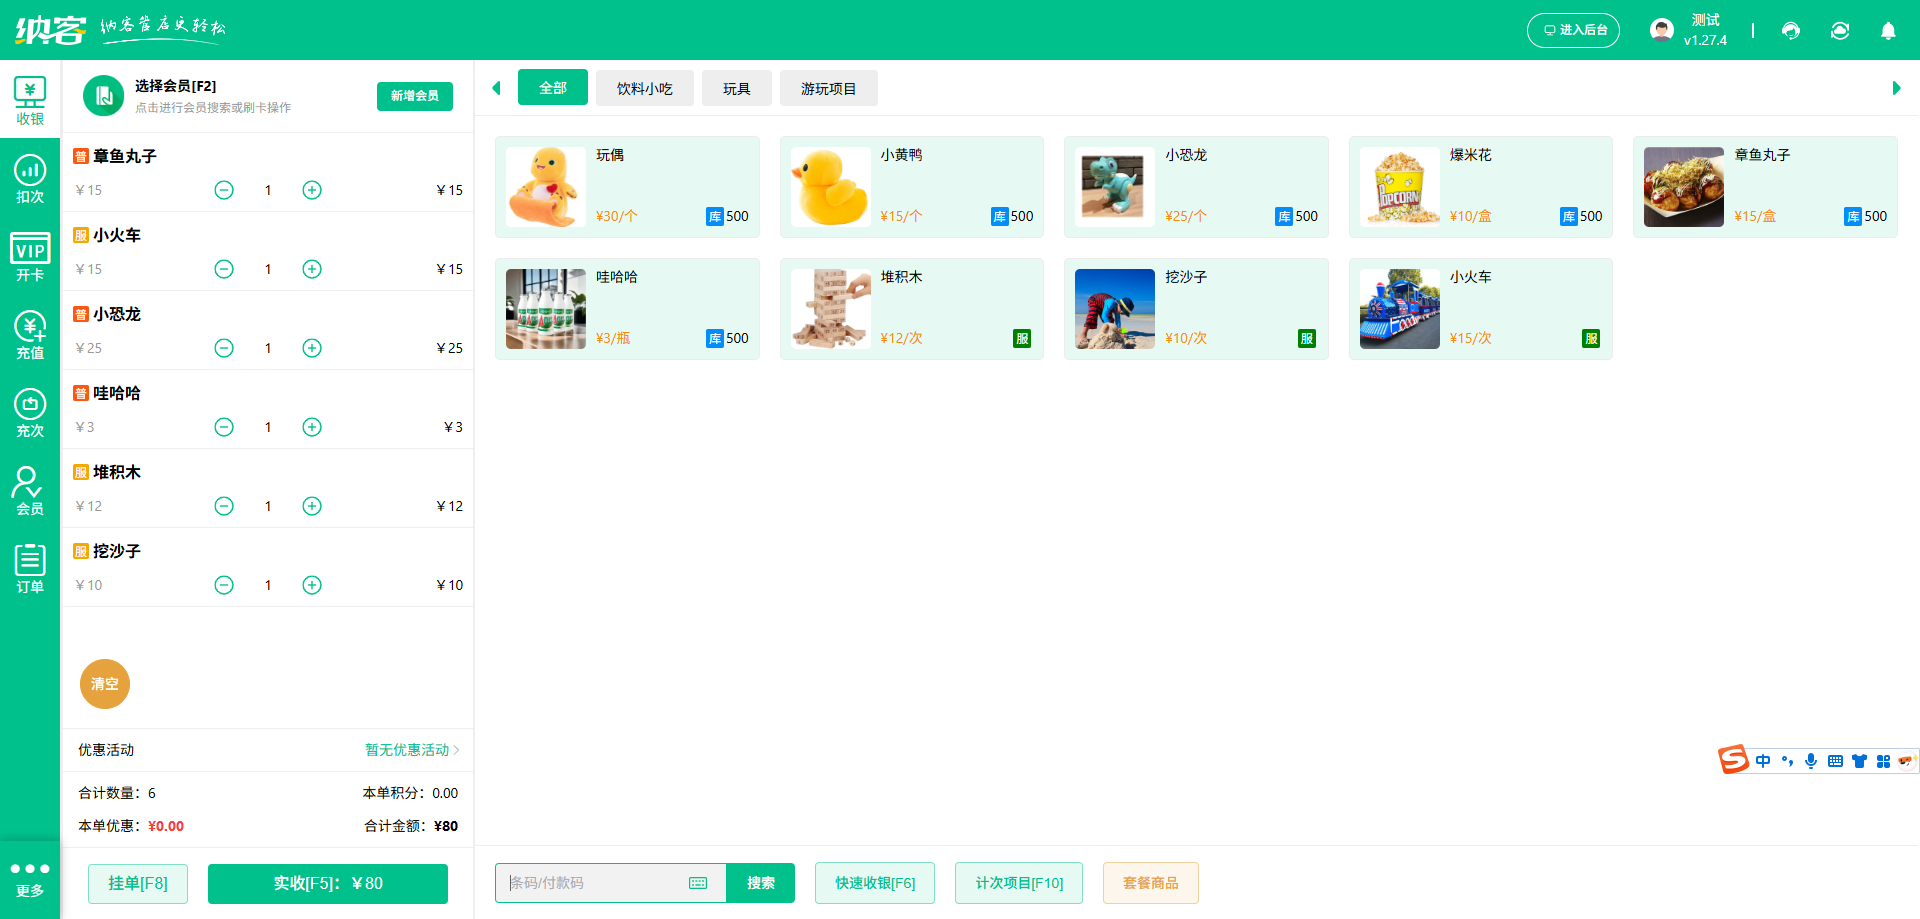Click the cloud sync icon in header
The height and width of the screenshot is (919, 1920).
1840,30
